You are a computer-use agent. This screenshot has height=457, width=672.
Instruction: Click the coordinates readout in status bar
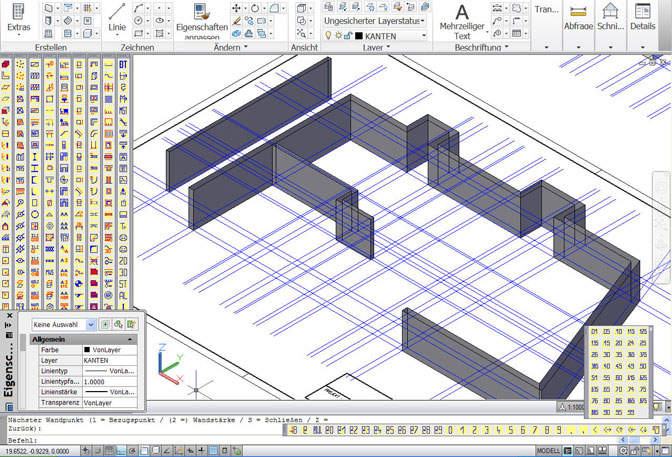pyautogui.click(x=39, y=451)
